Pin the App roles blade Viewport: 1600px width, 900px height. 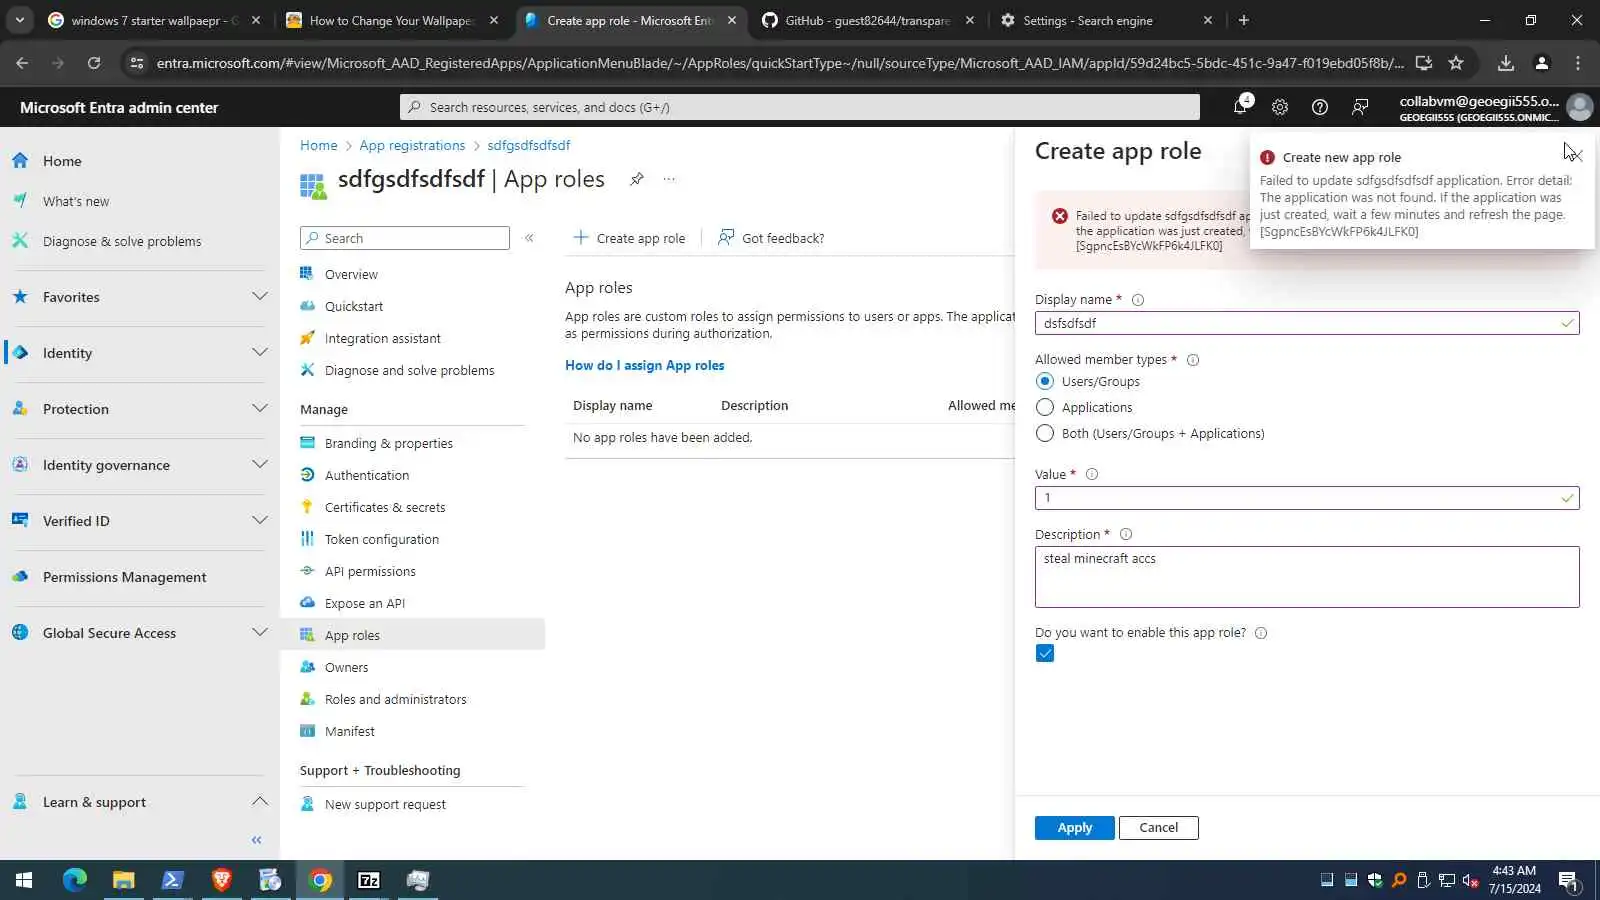636,179
